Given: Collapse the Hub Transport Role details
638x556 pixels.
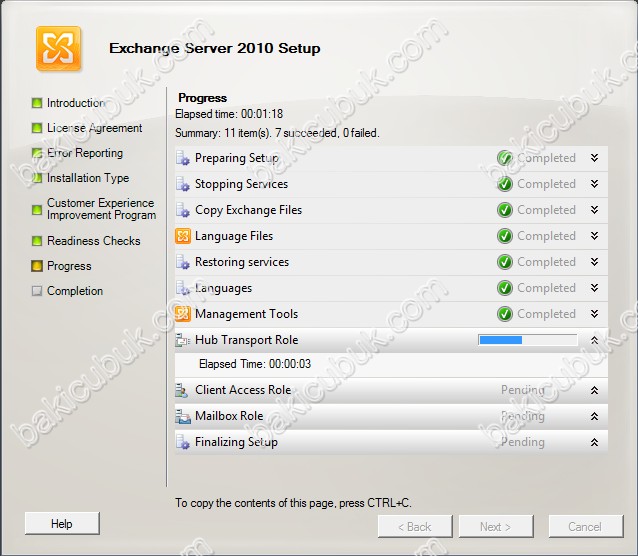Looking at the screenshot, I should click(594, 340).
